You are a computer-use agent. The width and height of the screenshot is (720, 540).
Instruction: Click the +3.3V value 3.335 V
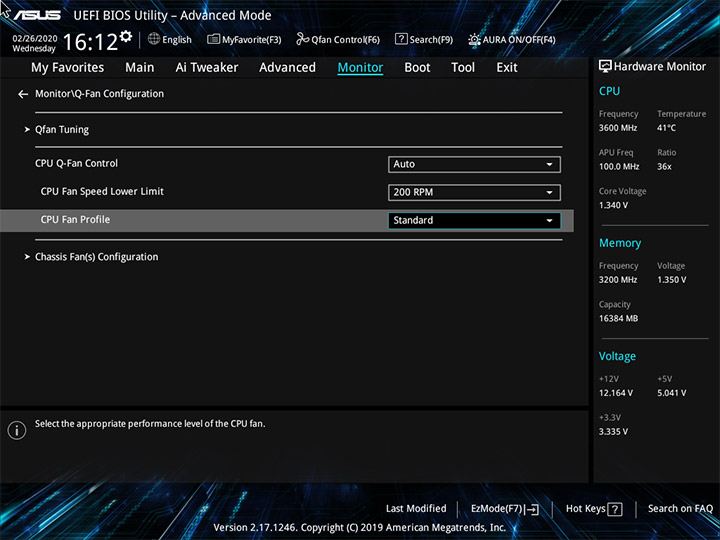(613, 432)
